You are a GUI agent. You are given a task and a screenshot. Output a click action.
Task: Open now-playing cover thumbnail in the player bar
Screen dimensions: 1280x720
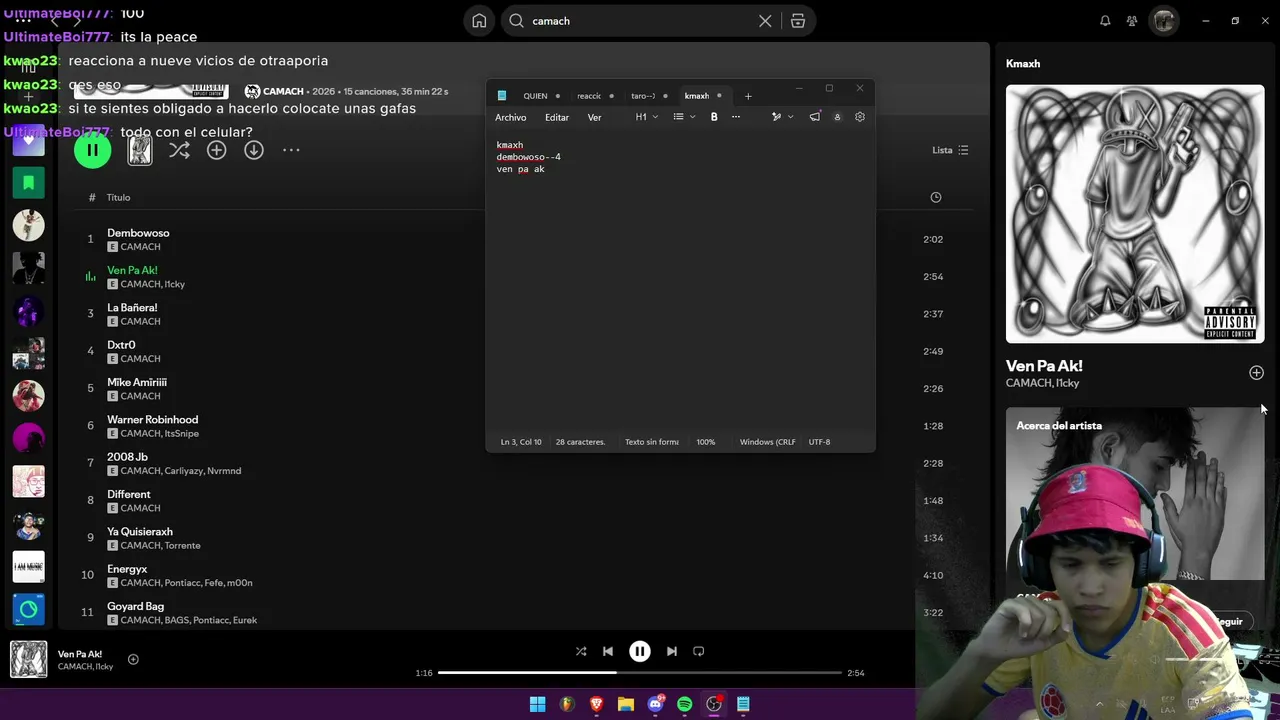[28, 659]
